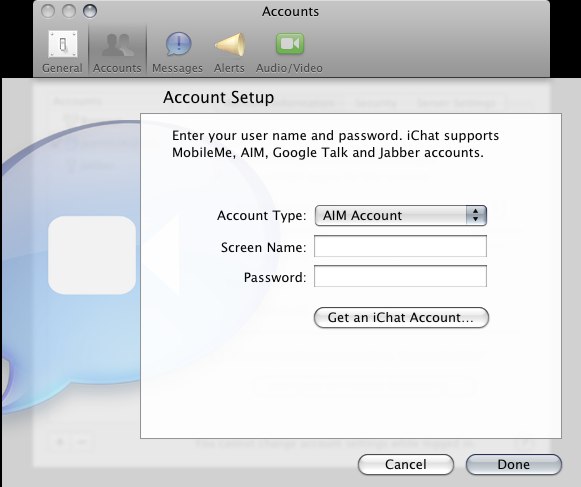Focus the Screen Name field
The image size is (581, 487).
400,246
